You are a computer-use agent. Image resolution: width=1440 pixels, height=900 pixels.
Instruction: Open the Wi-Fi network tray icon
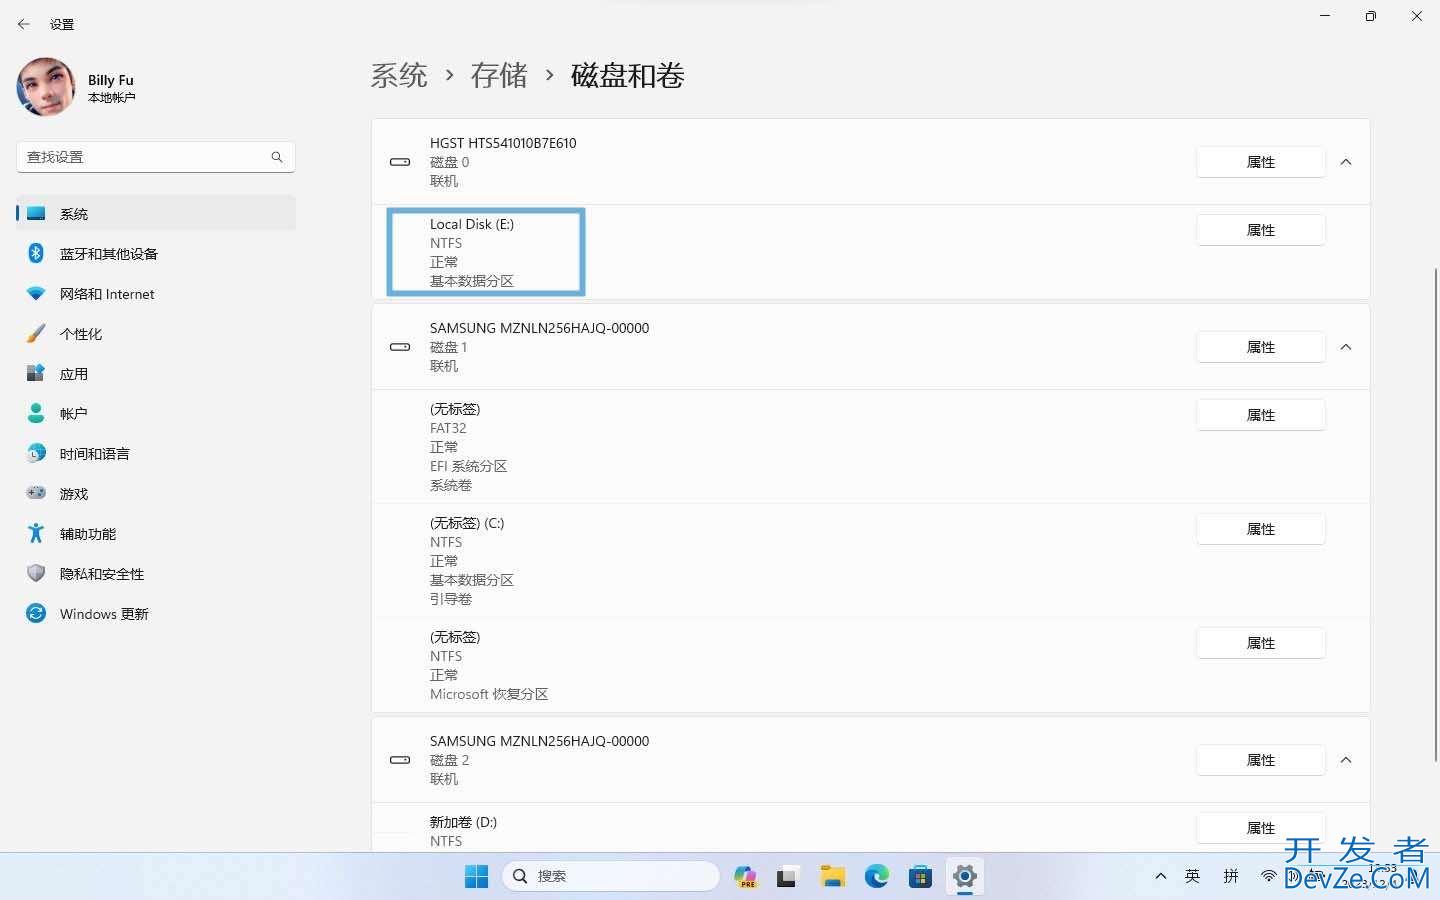[x=1268, y=876]
